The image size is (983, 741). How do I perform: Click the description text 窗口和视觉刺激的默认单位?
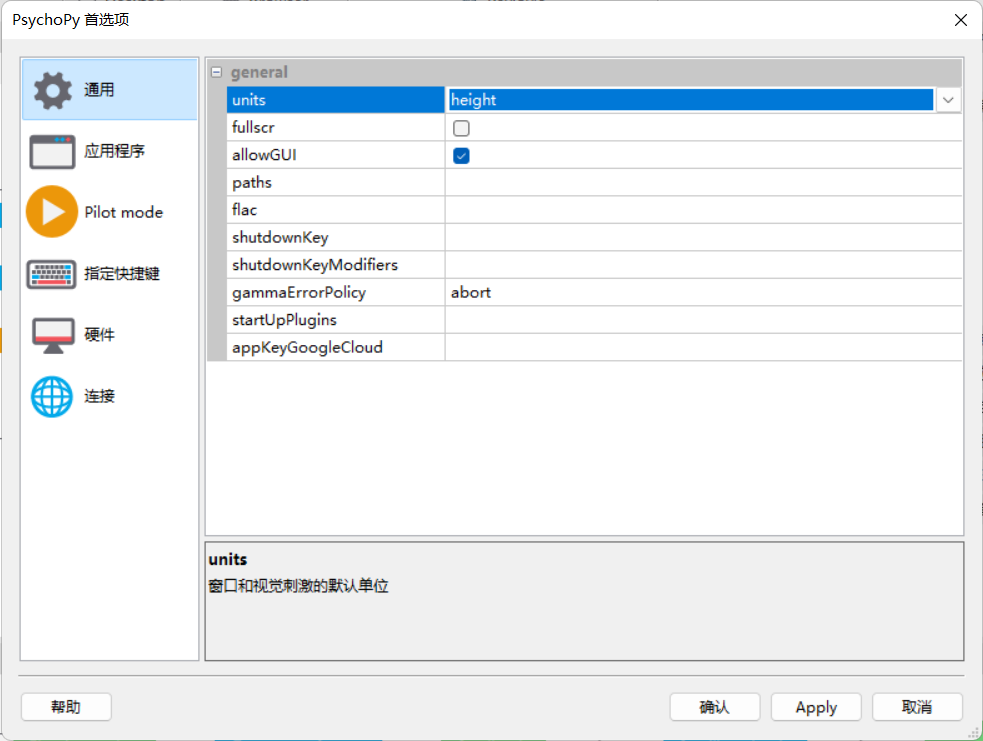[x=298, y=586]
